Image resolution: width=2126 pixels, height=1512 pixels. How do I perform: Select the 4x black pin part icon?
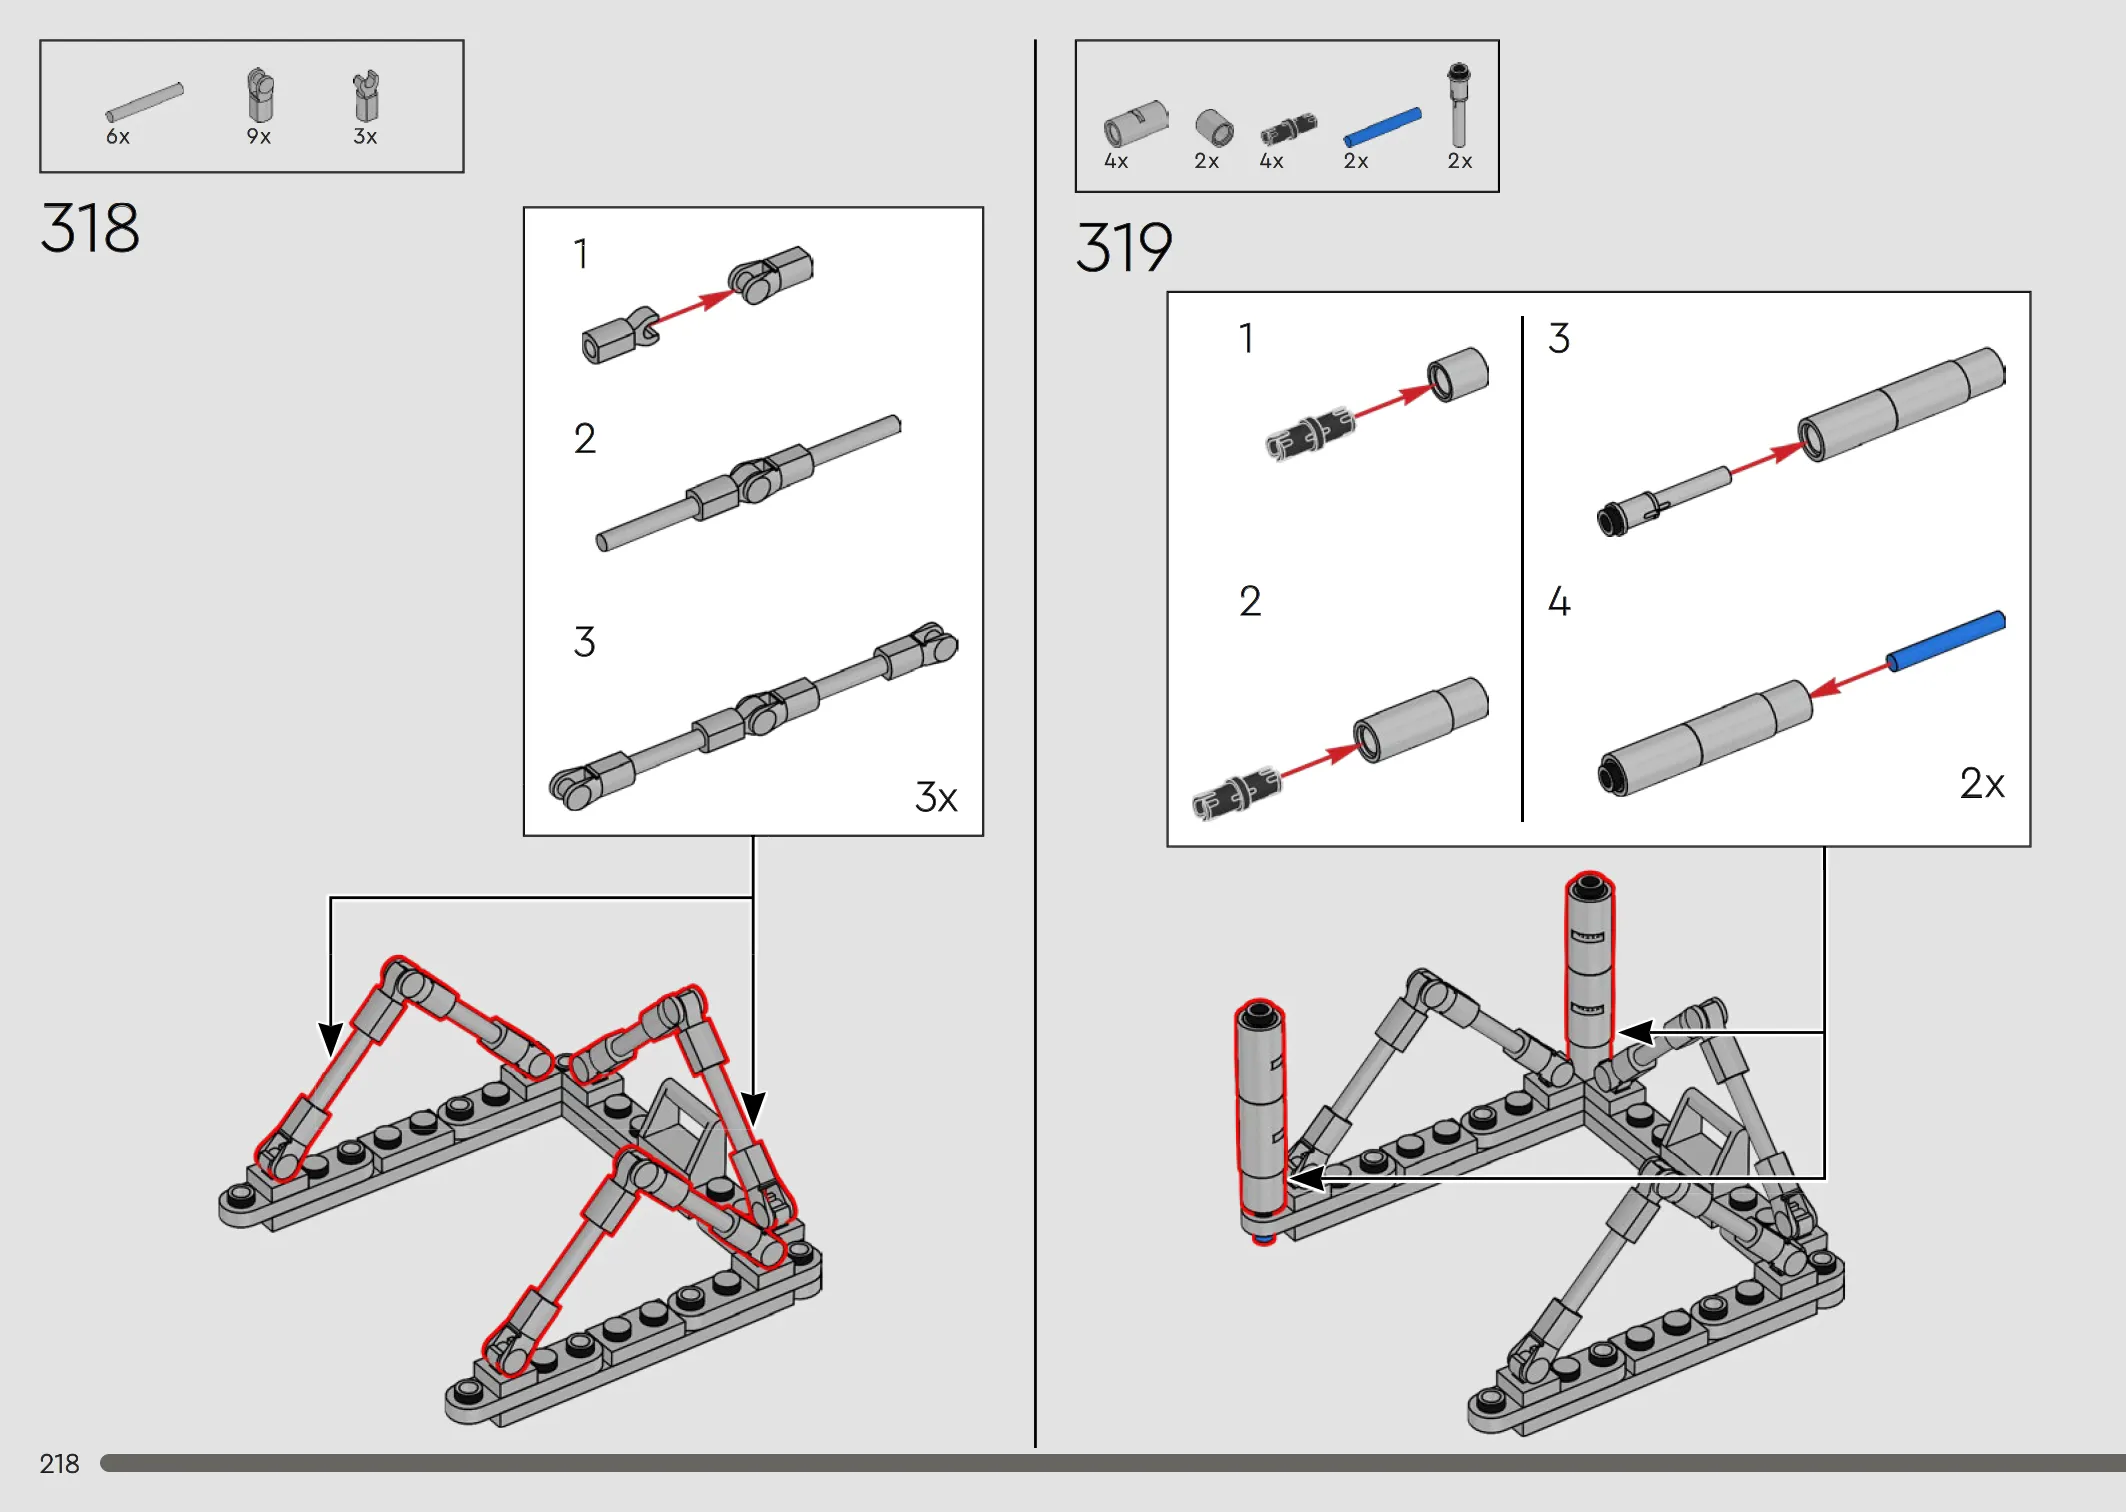point(1288,130)
